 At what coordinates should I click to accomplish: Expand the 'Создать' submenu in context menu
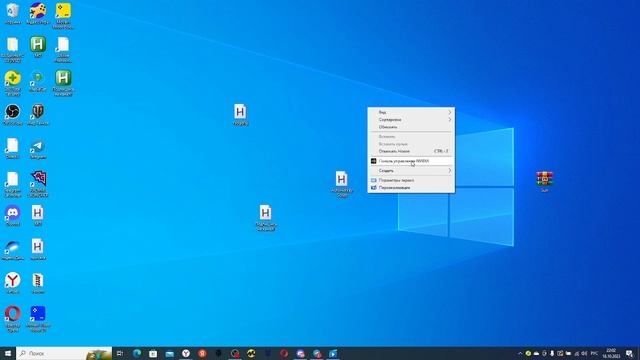411,171
